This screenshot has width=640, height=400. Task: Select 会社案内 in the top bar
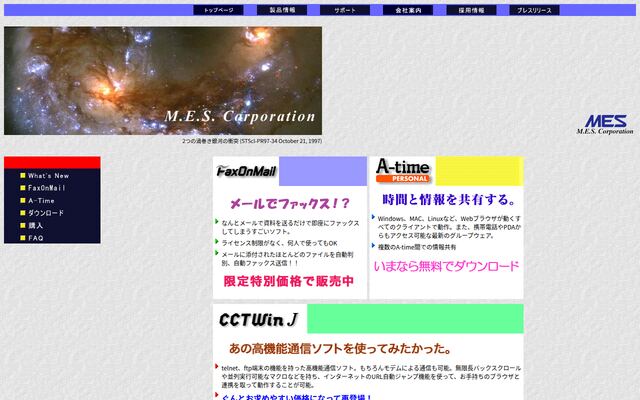pyautogui.click(x=408, y=10)
